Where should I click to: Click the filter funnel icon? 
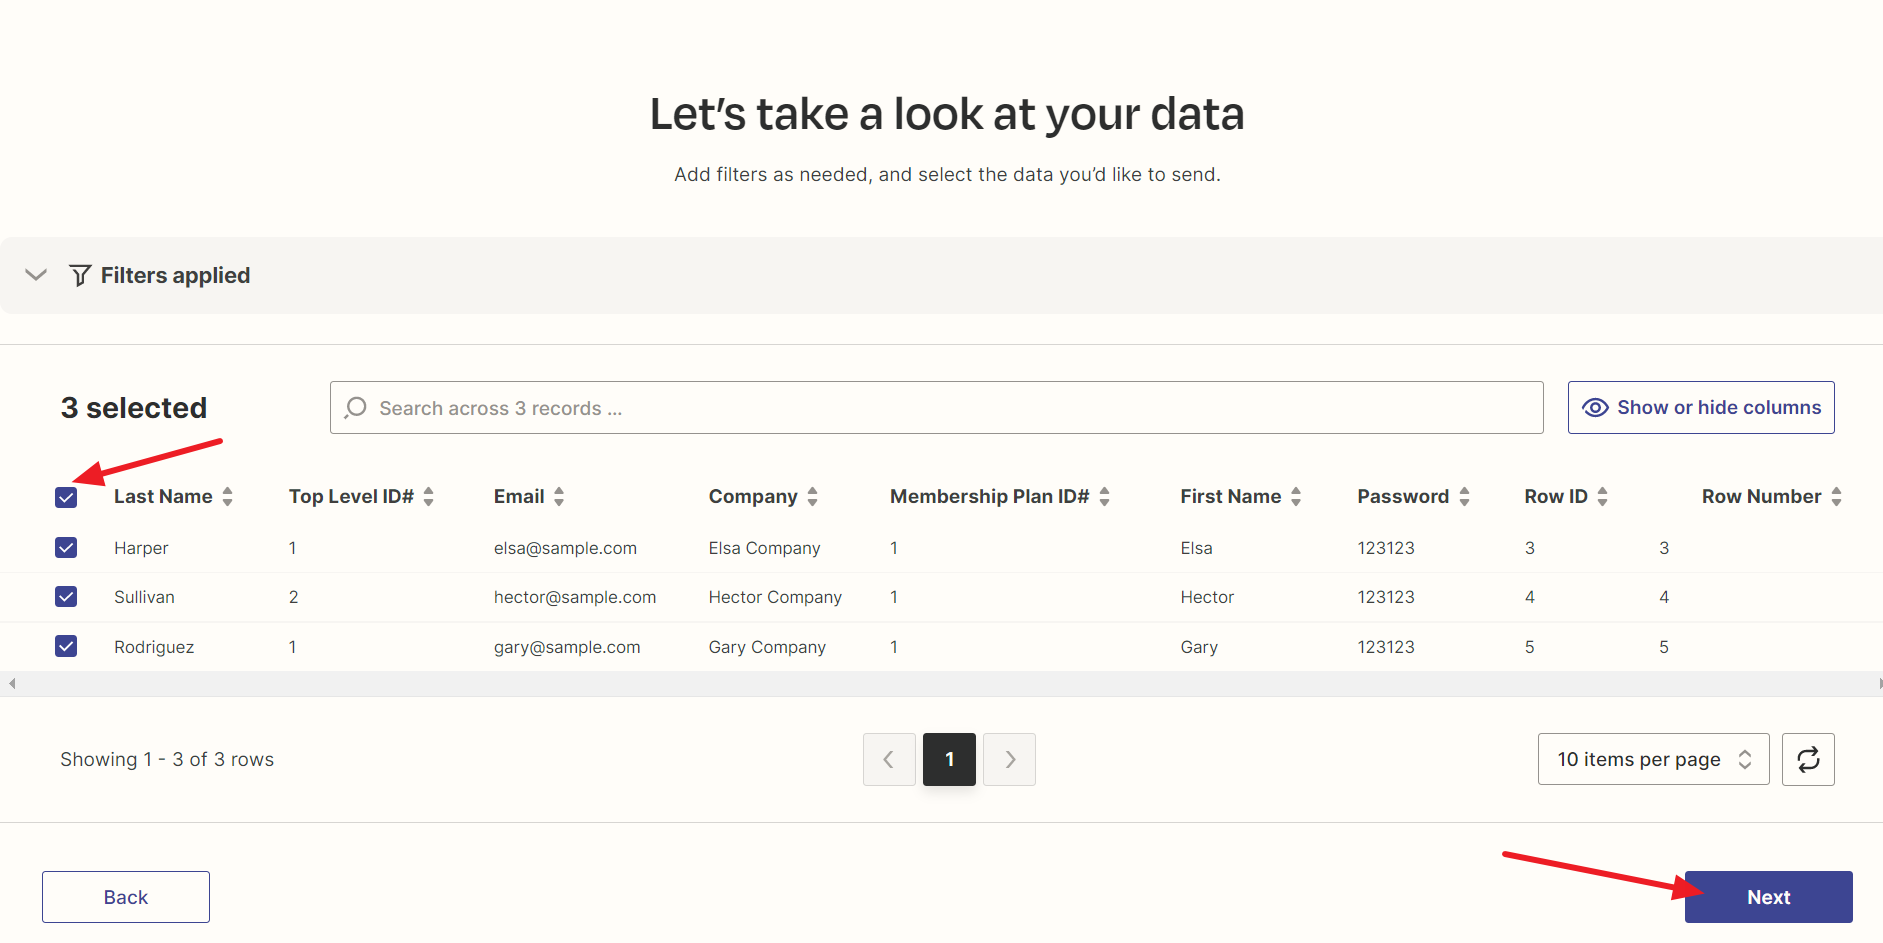pos(80,275)
